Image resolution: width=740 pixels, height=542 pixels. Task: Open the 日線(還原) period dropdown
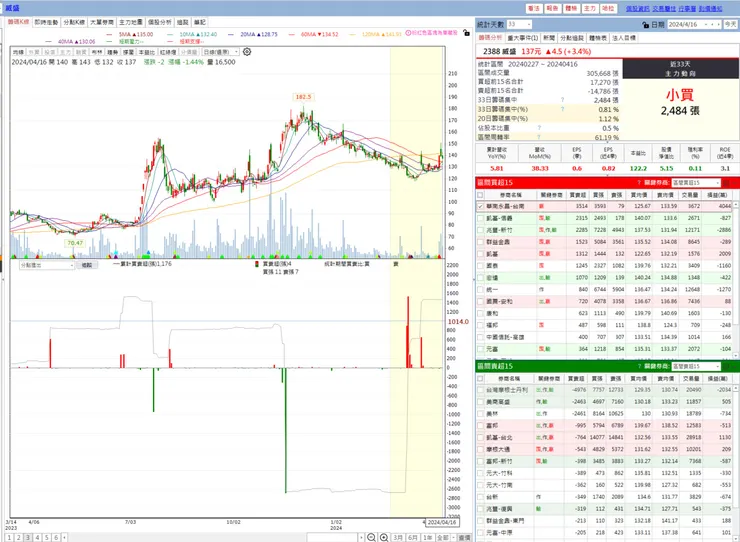click(221, 52)
